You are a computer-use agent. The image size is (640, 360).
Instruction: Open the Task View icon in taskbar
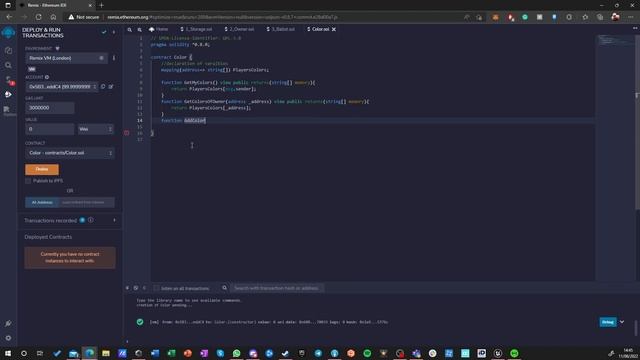[x=40, y=353]
